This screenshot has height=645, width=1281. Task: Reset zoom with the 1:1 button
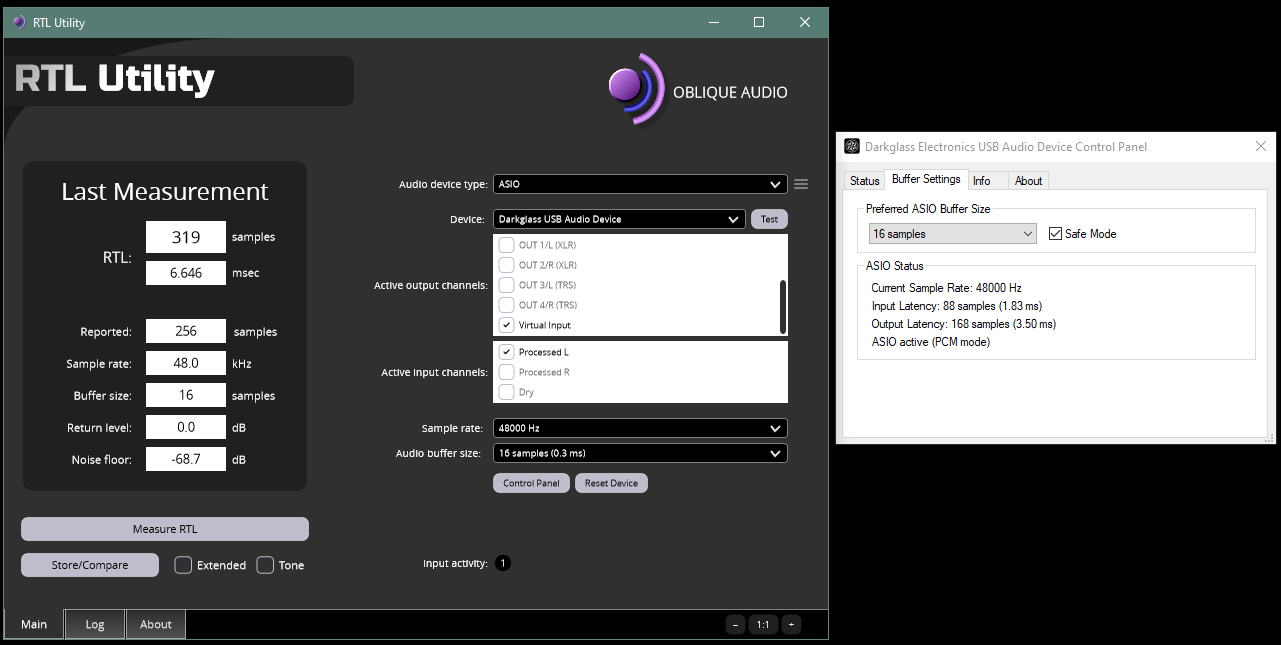point(763,625)
